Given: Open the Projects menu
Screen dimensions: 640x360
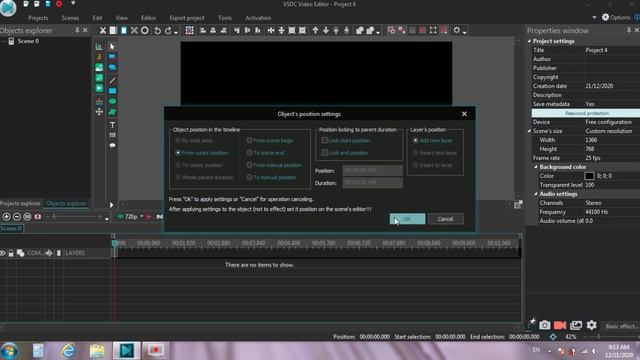Looking at the screenshot, I should pyautogui.click(x=38, y=18).
